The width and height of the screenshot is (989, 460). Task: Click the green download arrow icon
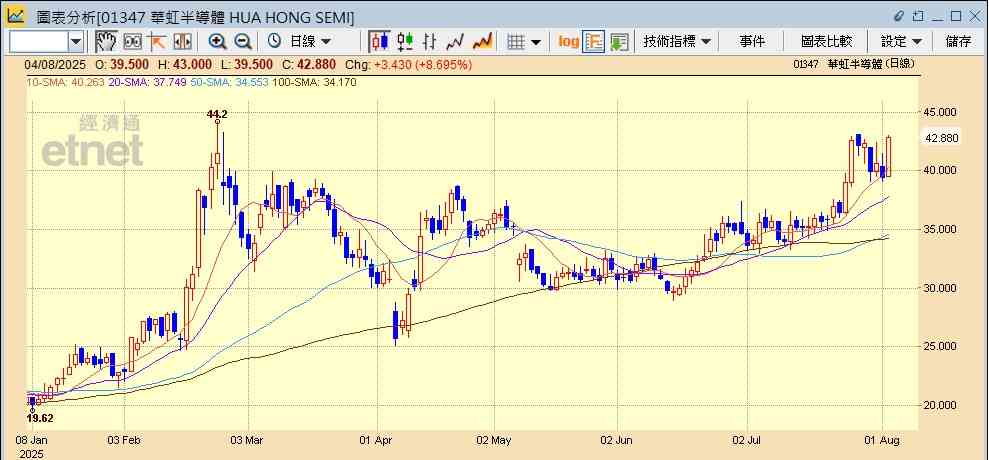(619, 42)
